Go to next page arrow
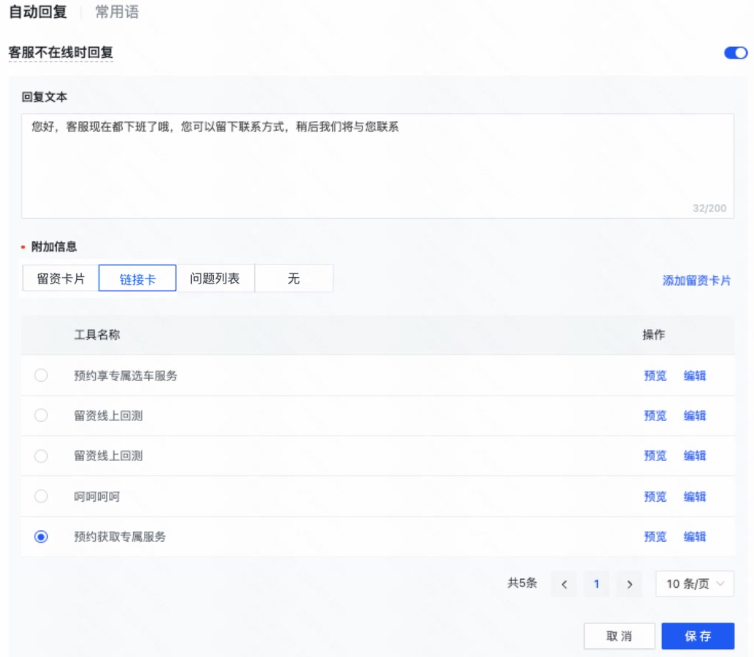The image size is (754, 657). coord(629,584)
